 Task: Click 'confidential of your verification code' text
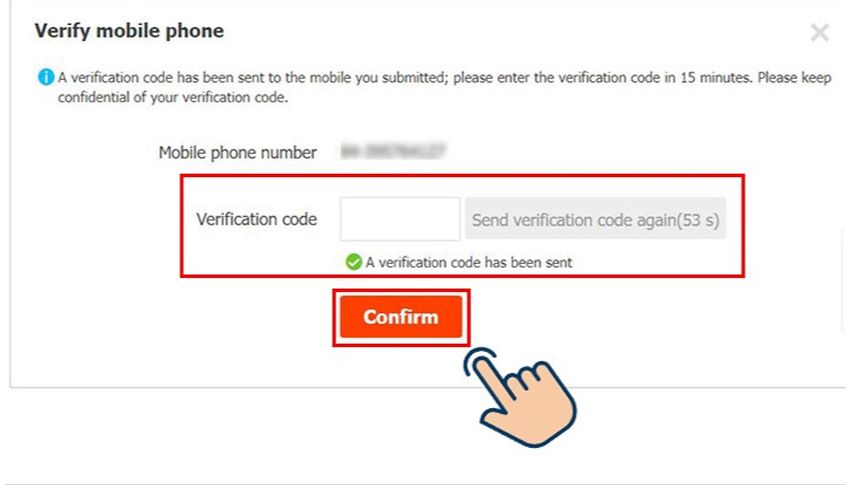tap(173, 98)
